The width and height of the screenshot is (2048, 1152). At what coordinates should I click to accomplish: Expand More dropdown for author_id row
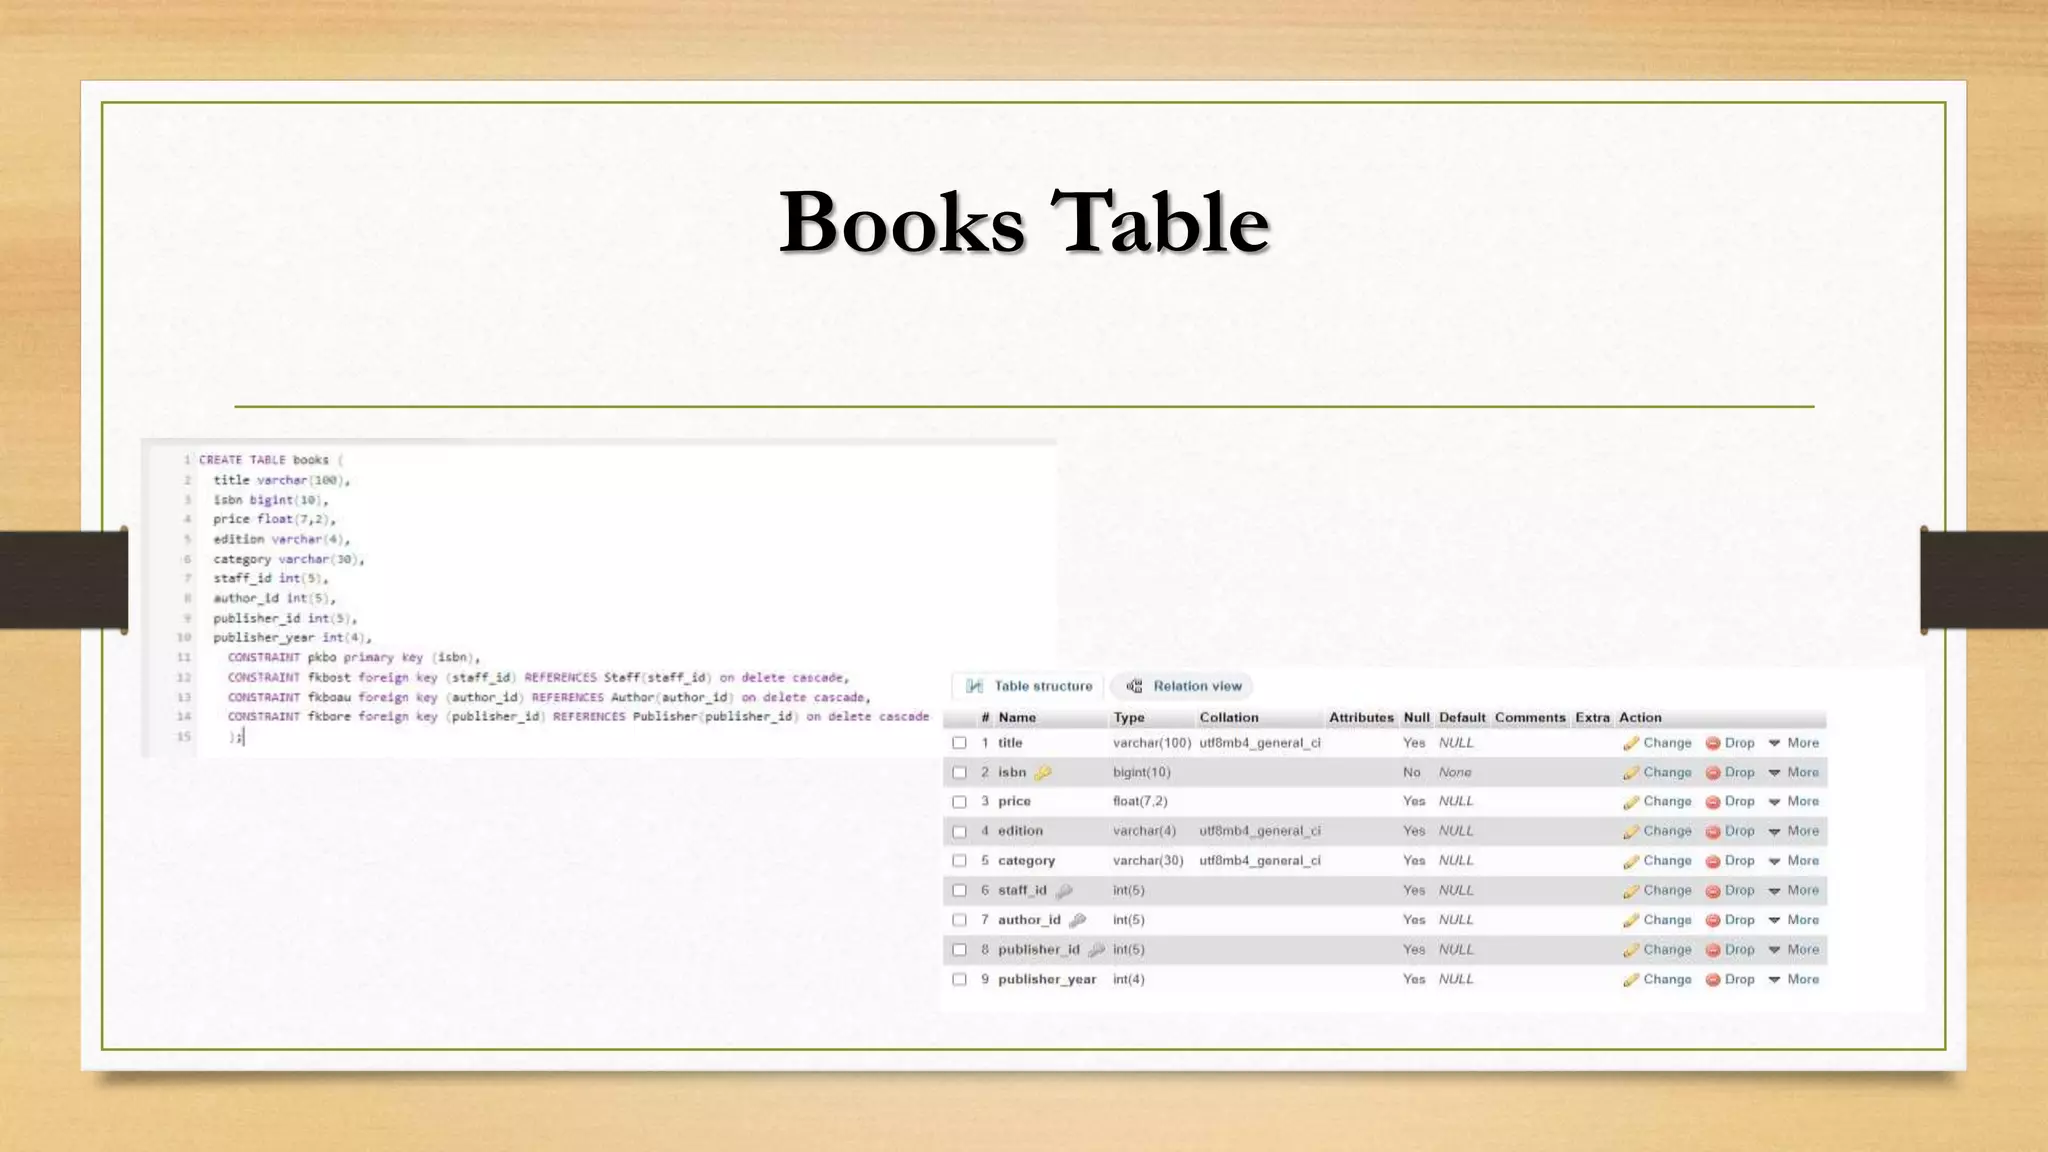click(x=1794, y=920)
